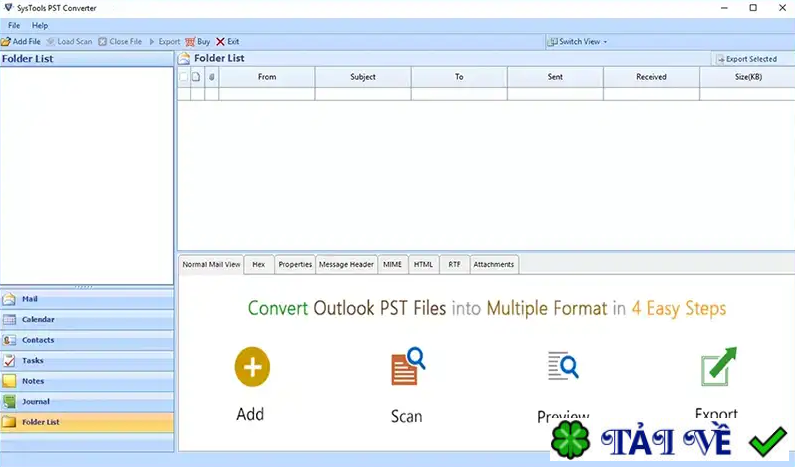Click the Export toolbar button
795x467 pixels.
tap(164, 42)
